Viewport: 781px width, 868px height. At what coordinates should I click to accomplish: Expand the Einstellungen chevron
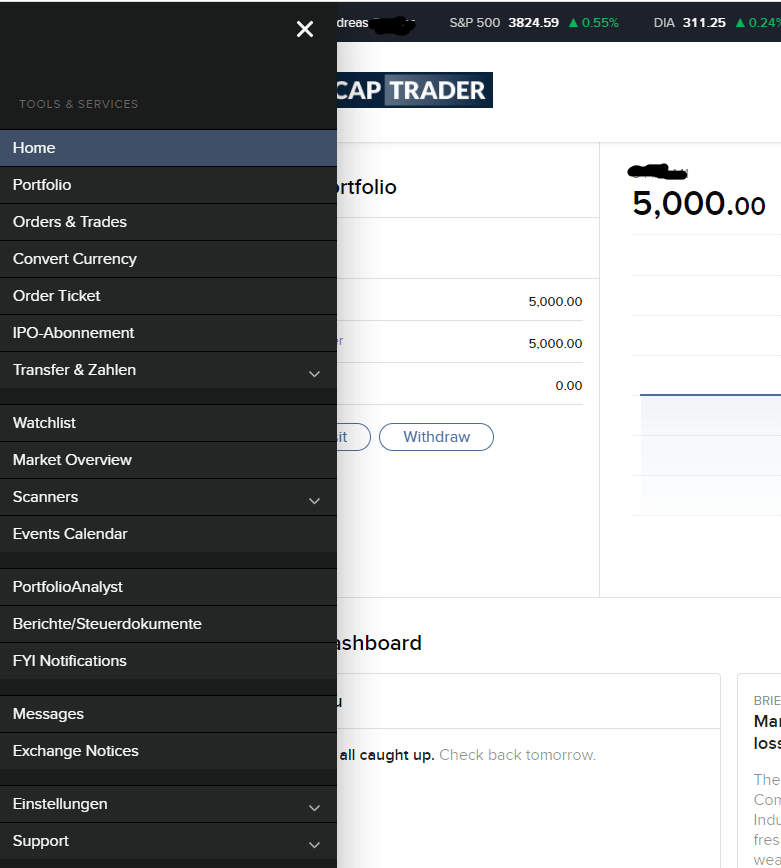click(x=314, y=808)
